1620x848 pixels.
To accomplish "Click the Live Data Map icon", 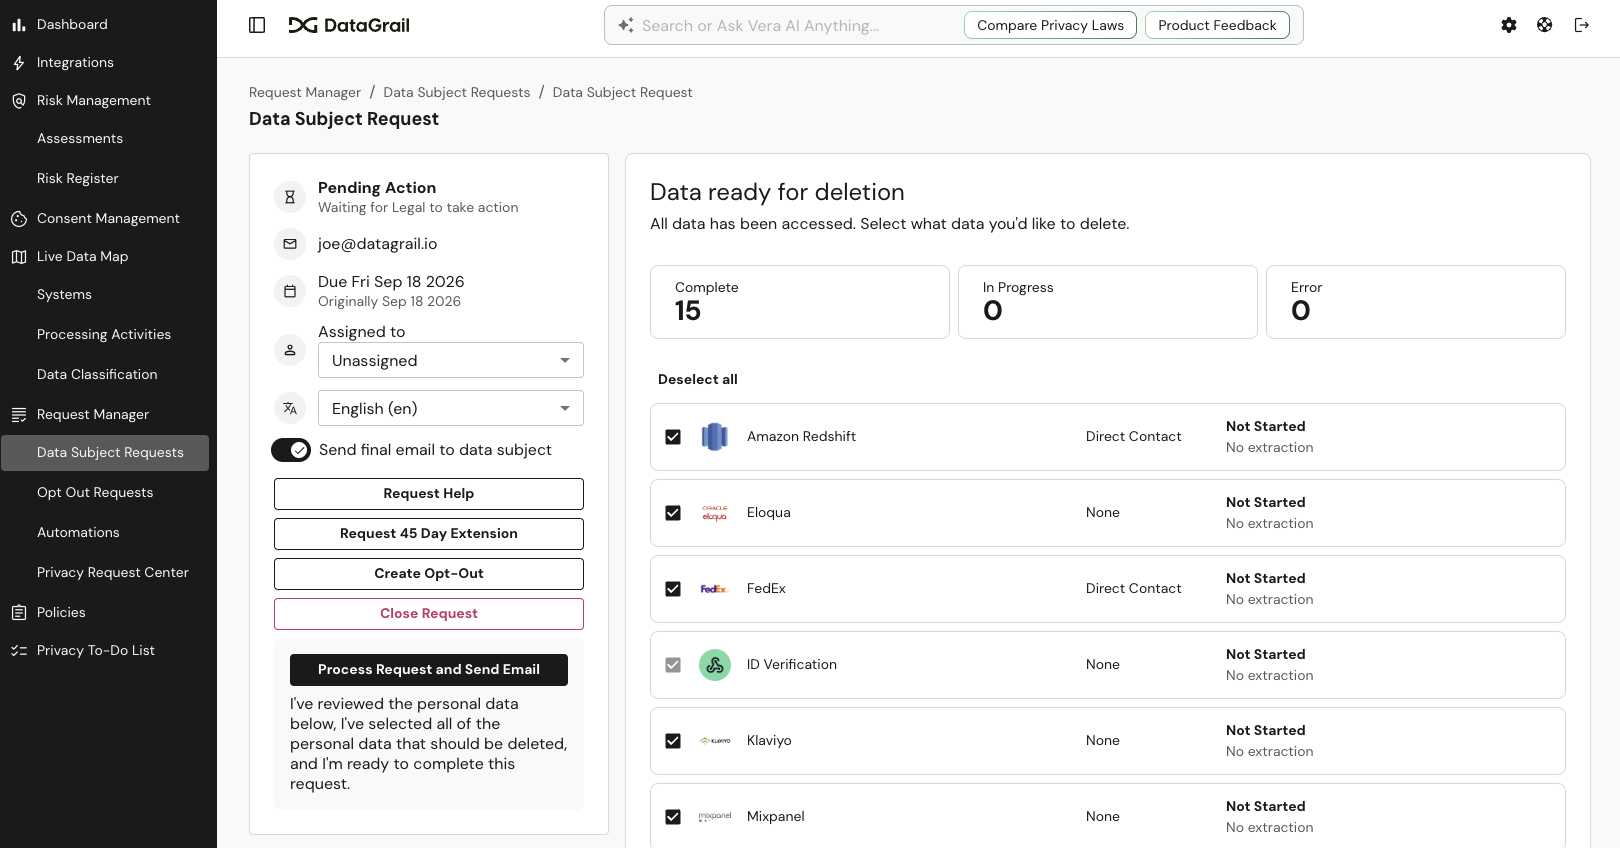I will [19, 257].
